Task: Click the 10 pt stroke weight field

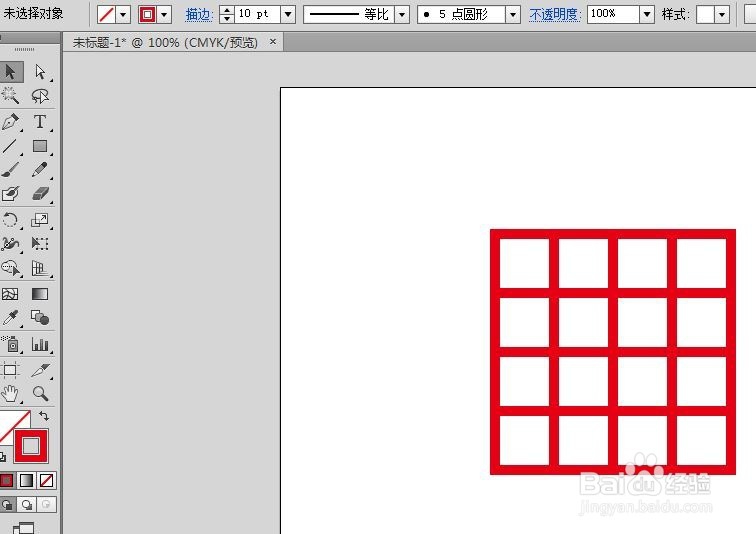Action: 257,14
